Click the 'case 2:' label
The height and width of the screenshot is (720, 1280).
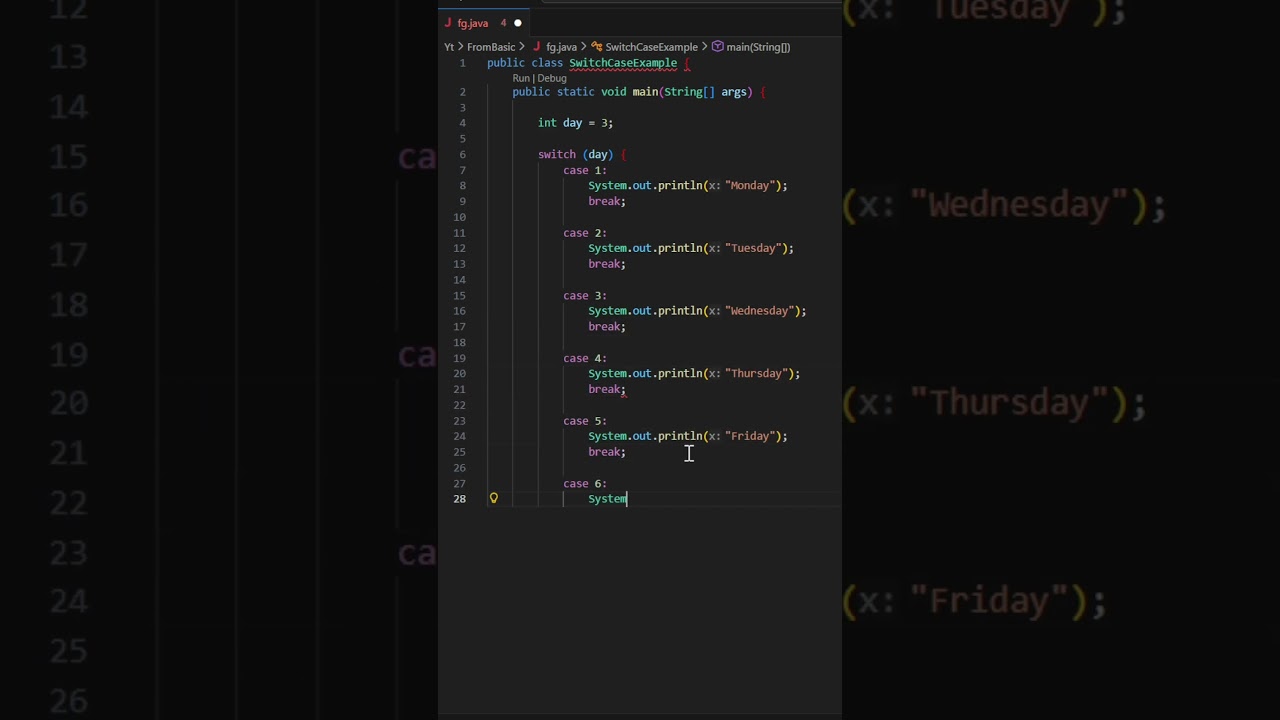584,233
